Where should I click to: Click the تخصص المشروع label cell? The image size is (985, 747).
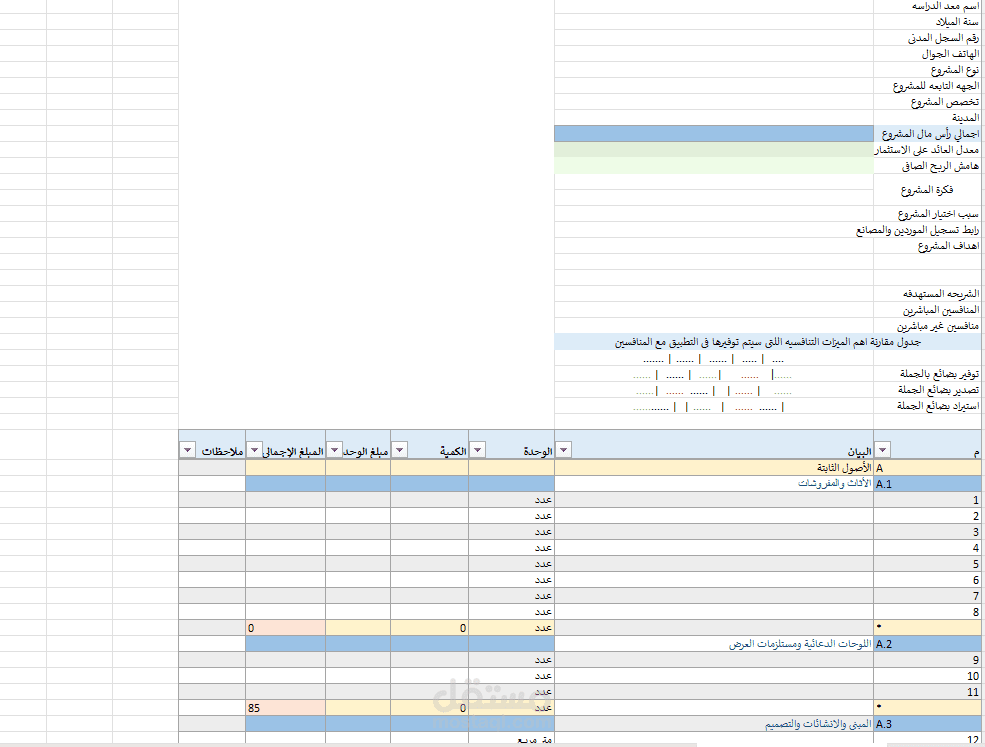pos(927,102)
